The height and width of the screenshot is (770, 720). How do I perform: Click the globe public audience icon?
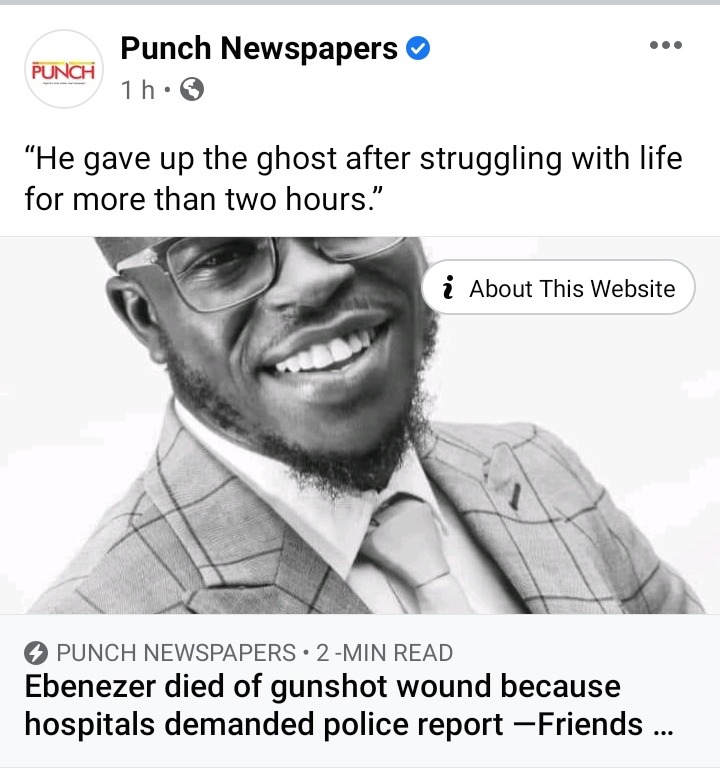coord(192,90)
